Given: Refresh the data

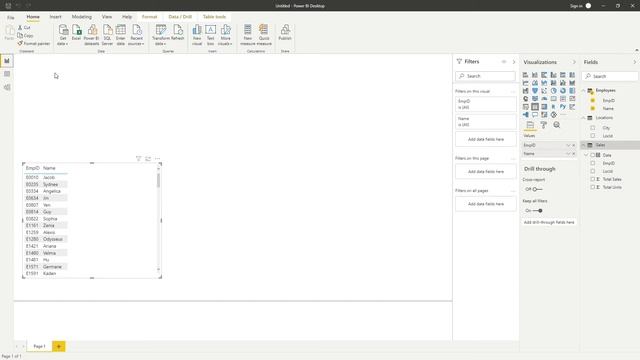Looking at the screenshot, I should coord(178,33).
